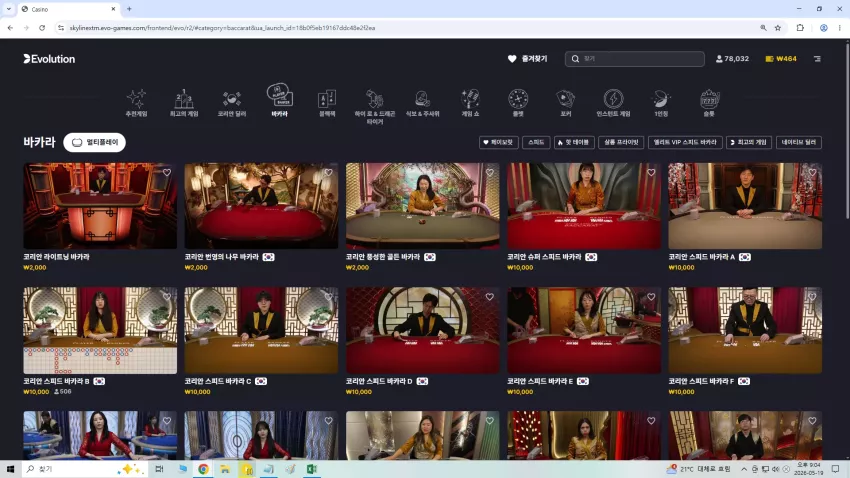
Task: Favorite 코리안 스피드 바카라 E with its heart
Action: 651,297
